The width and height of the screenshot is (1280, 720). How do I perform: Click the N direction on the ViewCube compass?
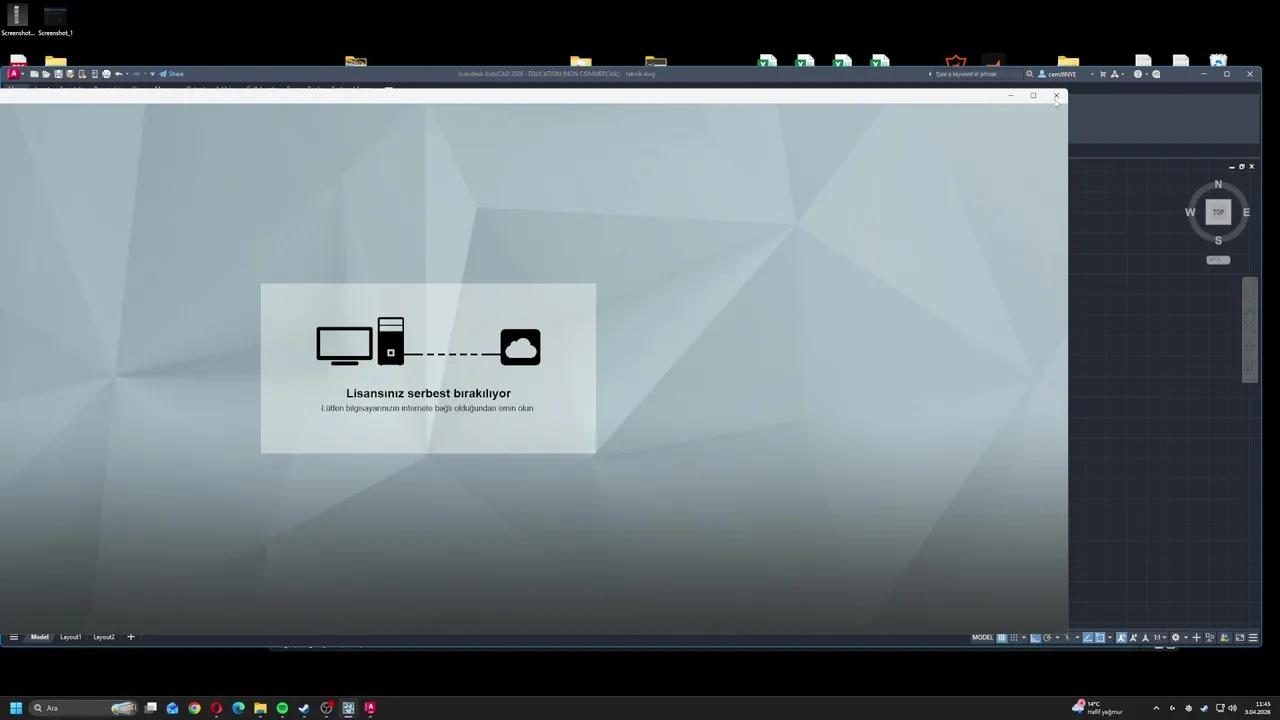(x=1218, y=184)
